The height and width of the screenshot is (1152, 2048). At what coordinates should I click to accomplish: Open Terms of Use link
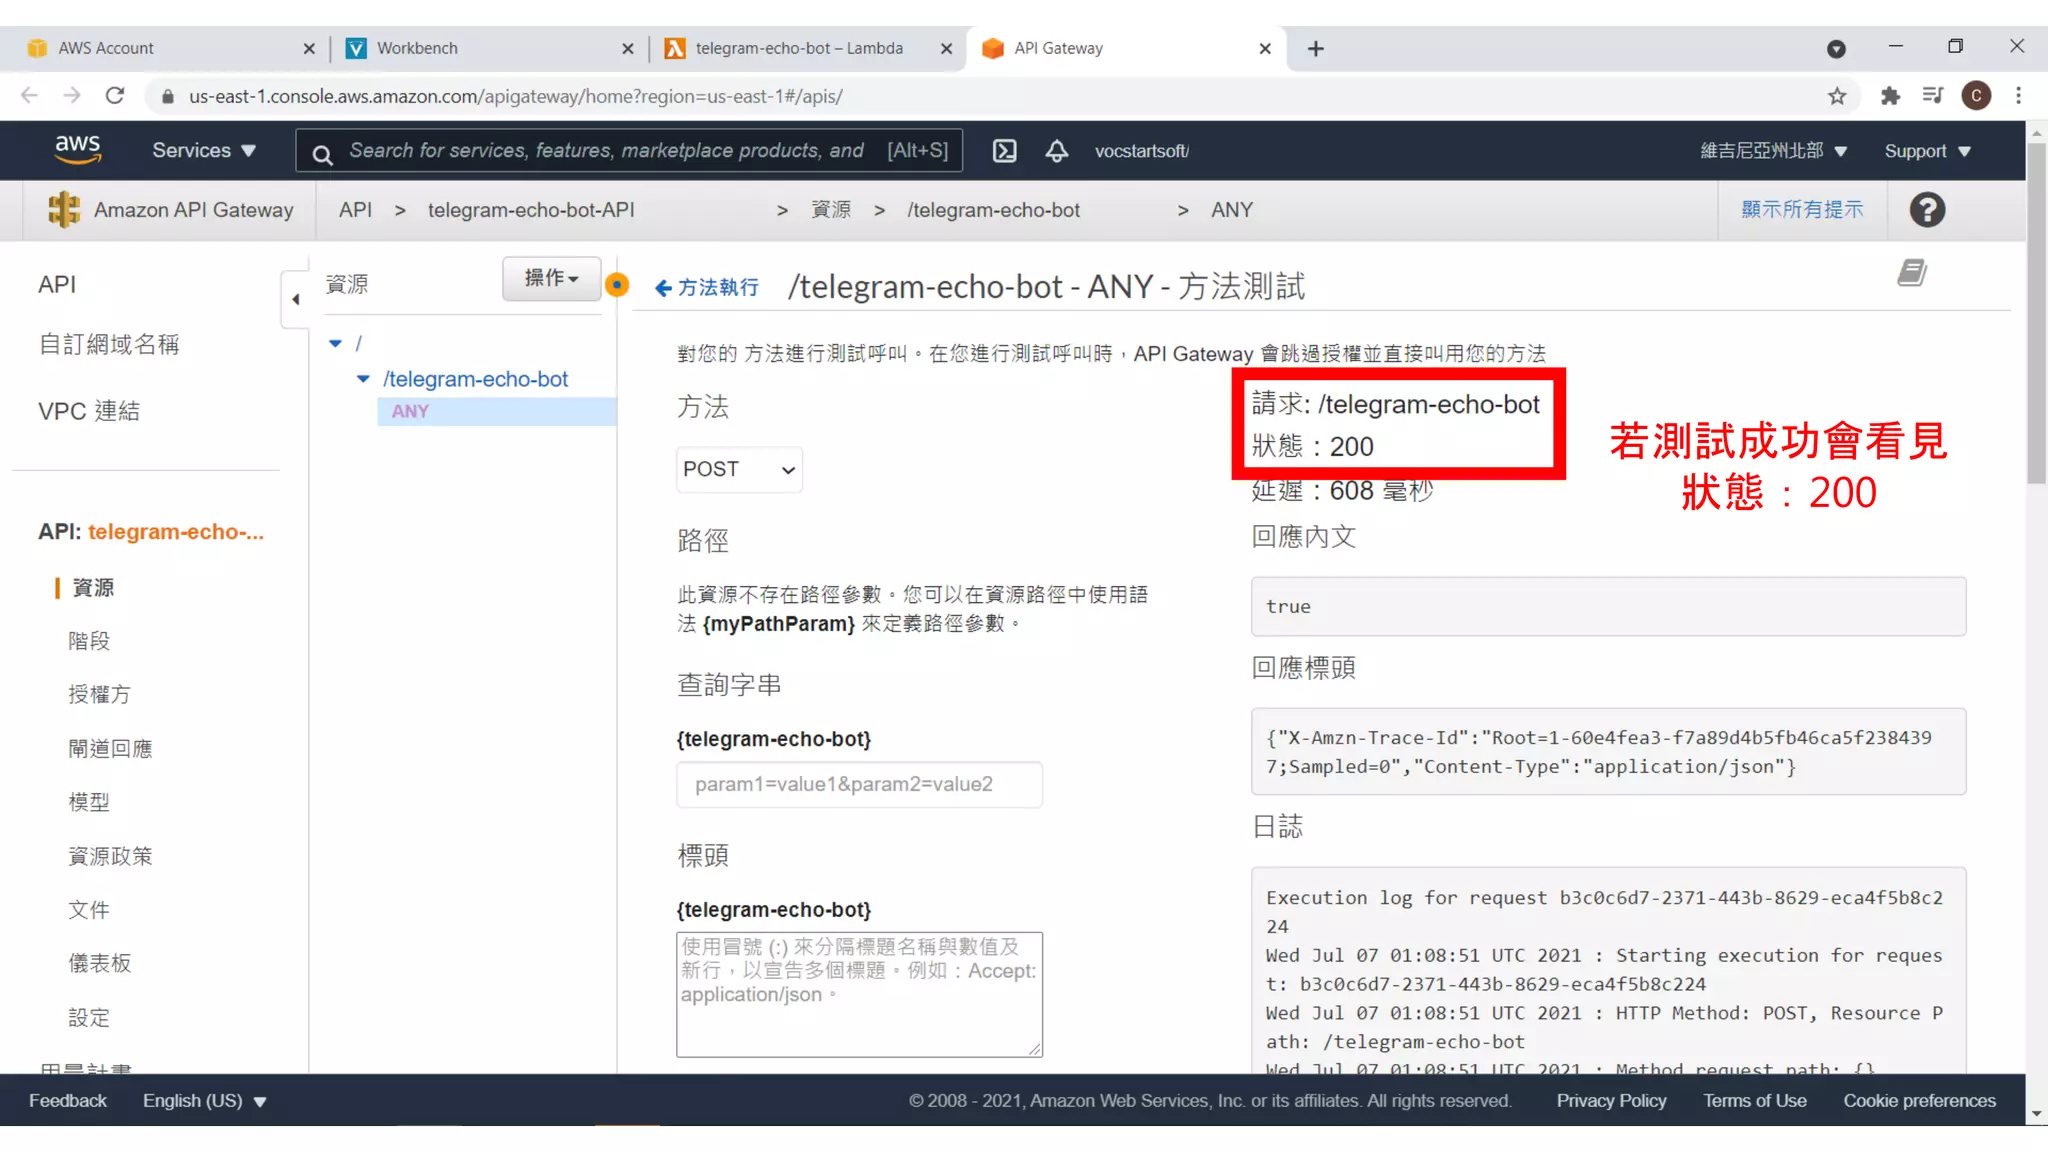point(1755,1100)
